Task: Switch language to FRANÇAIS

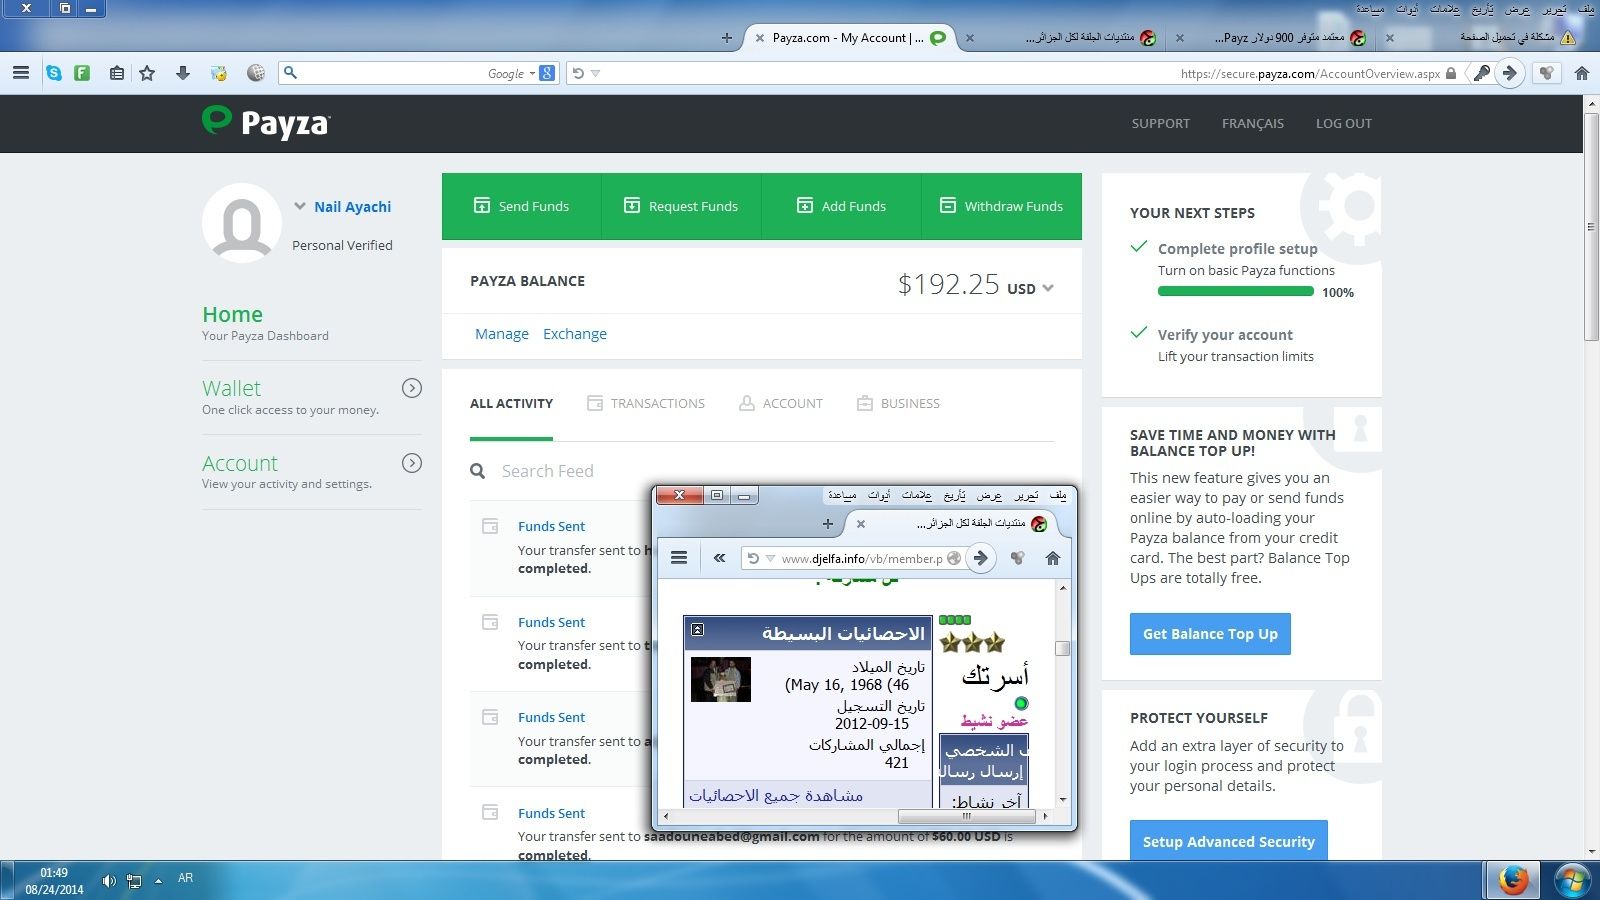Action: [x=1253, y=123]
